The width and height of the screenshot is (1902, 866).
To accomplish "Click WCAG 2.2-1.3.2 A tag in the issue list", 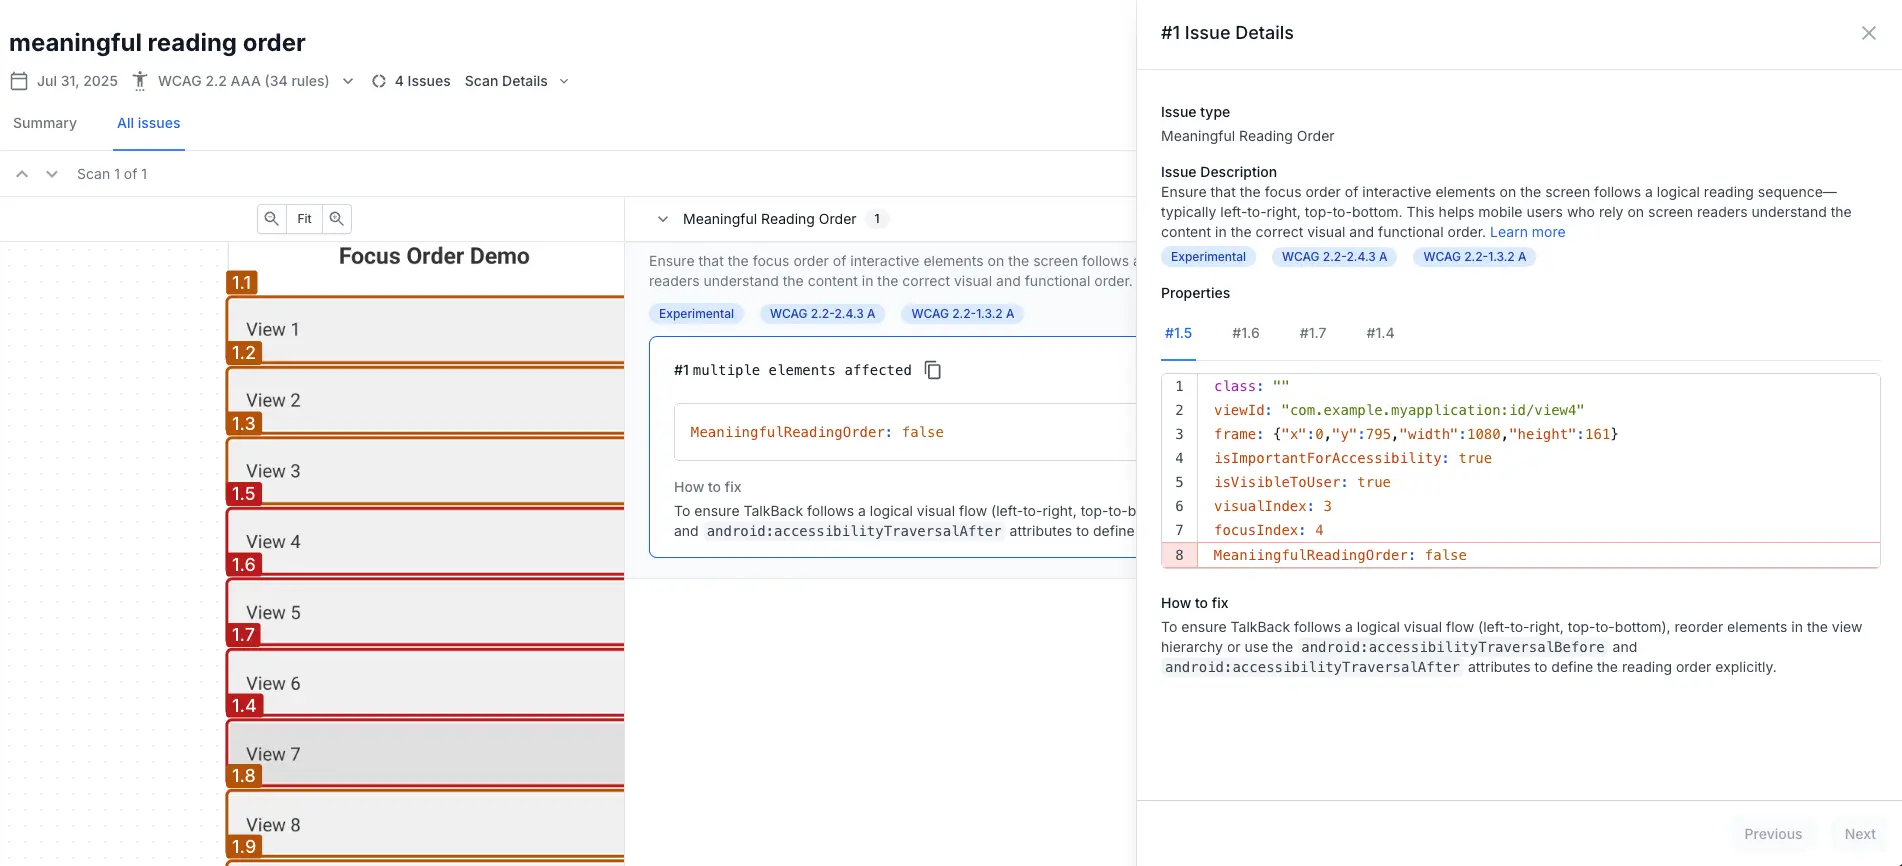I will click(962, 314).
